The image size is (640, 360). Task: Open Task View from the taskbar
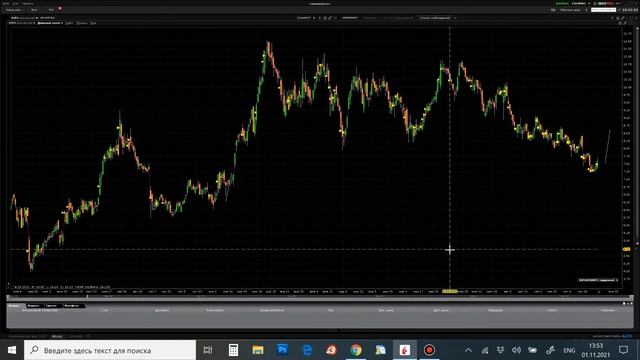pos(208,350)
